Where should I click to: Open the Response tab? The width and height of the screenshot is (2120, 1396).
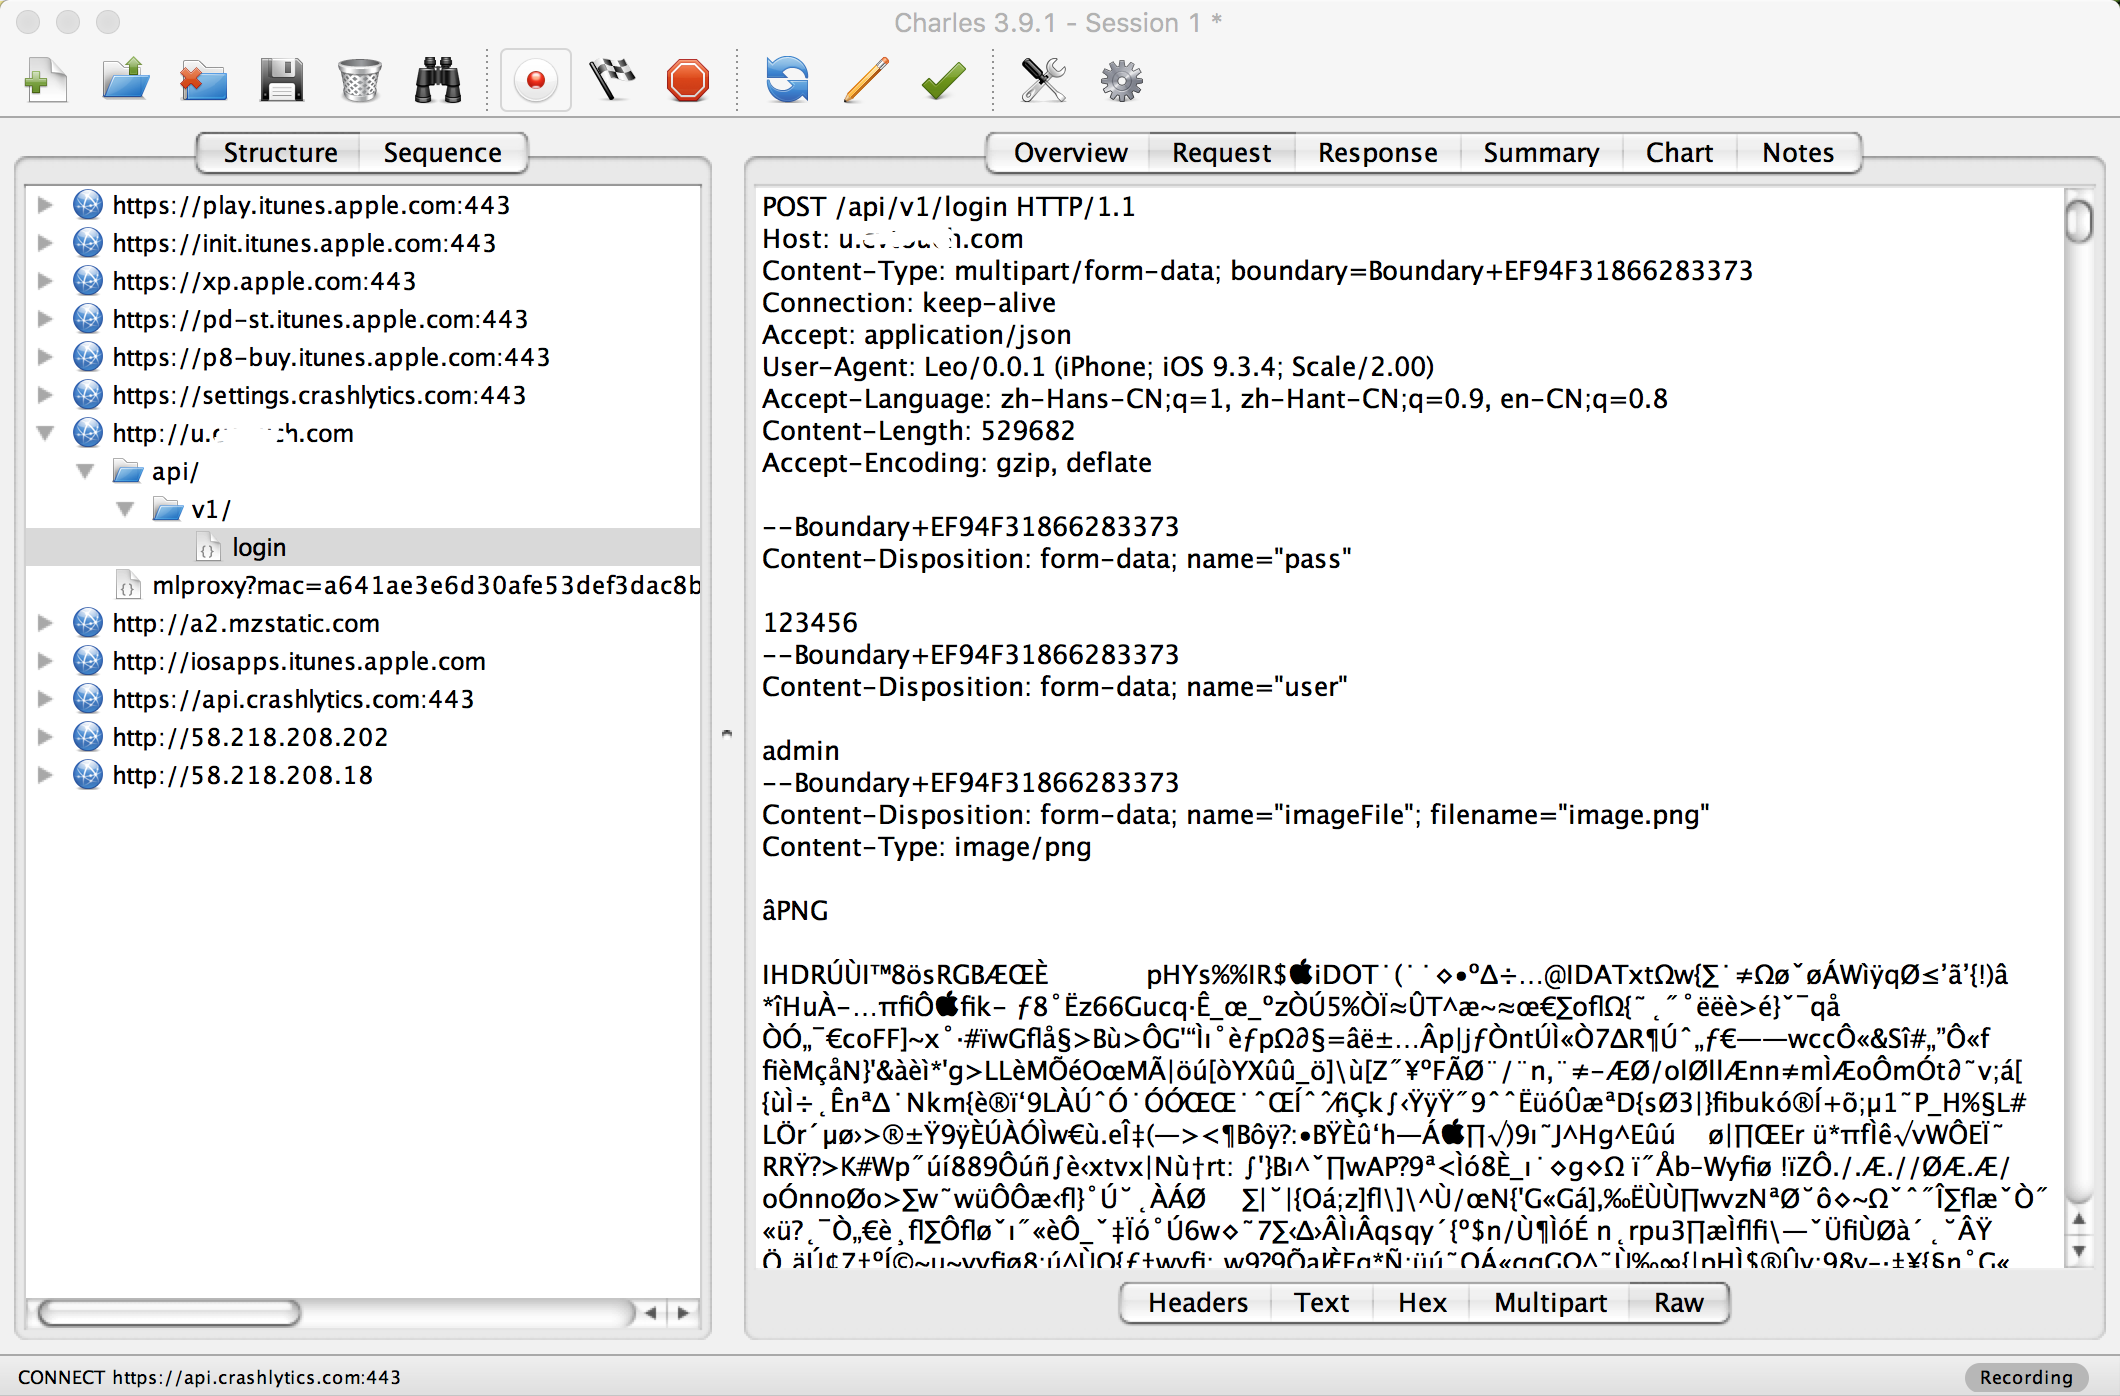coord(1377,153)
